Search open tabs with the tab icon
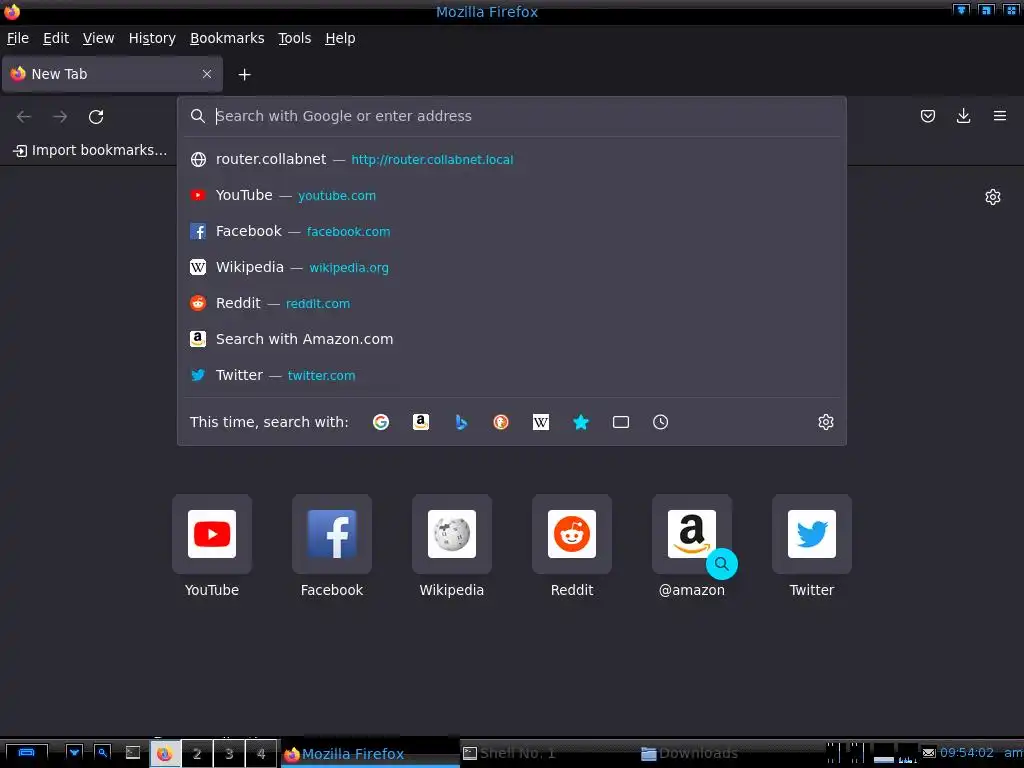1024x768 pixels. [620, 422]
